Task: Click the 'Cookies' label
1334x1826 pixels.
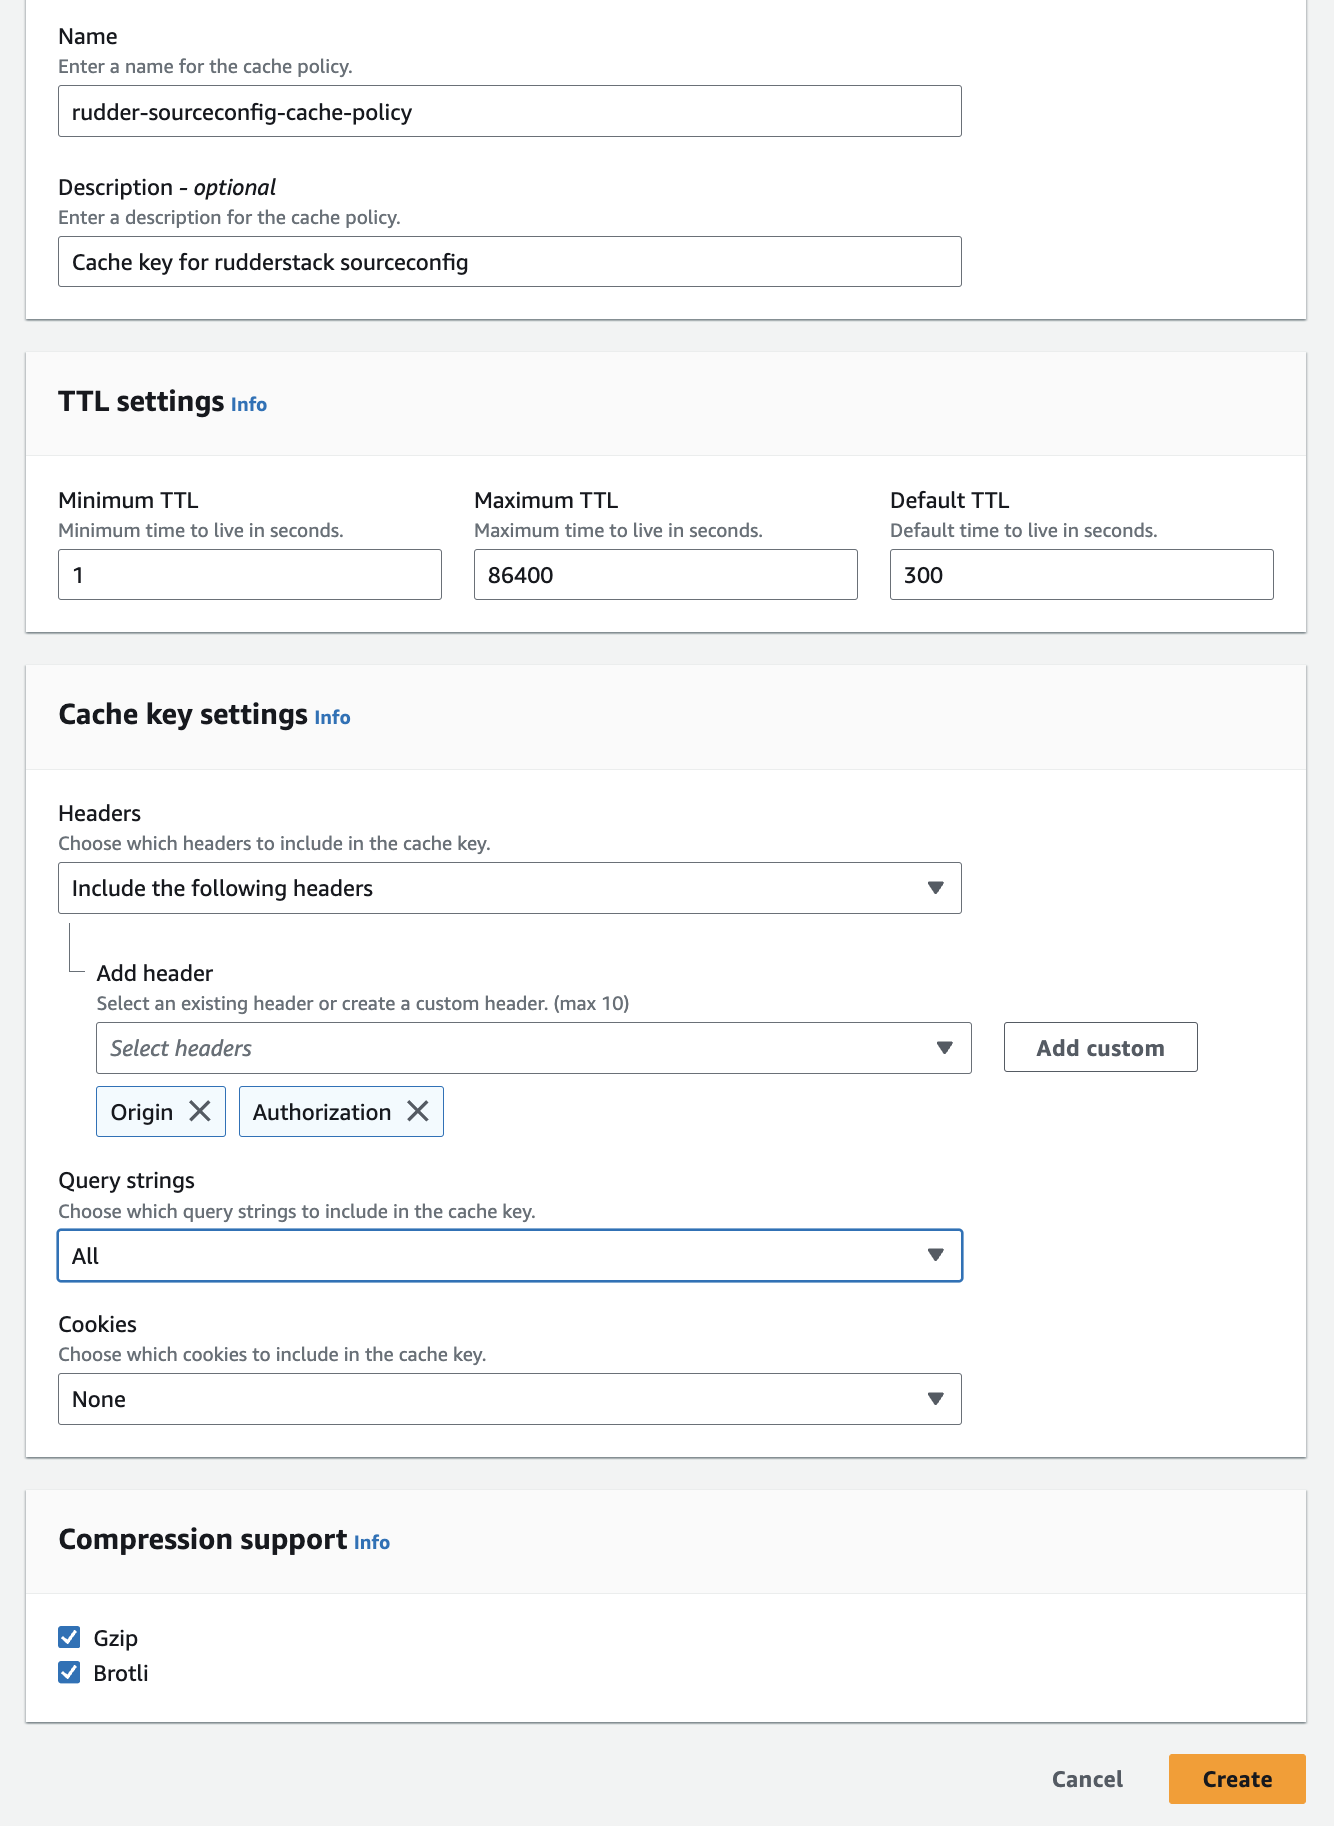Action: (x=98, y=1324)
